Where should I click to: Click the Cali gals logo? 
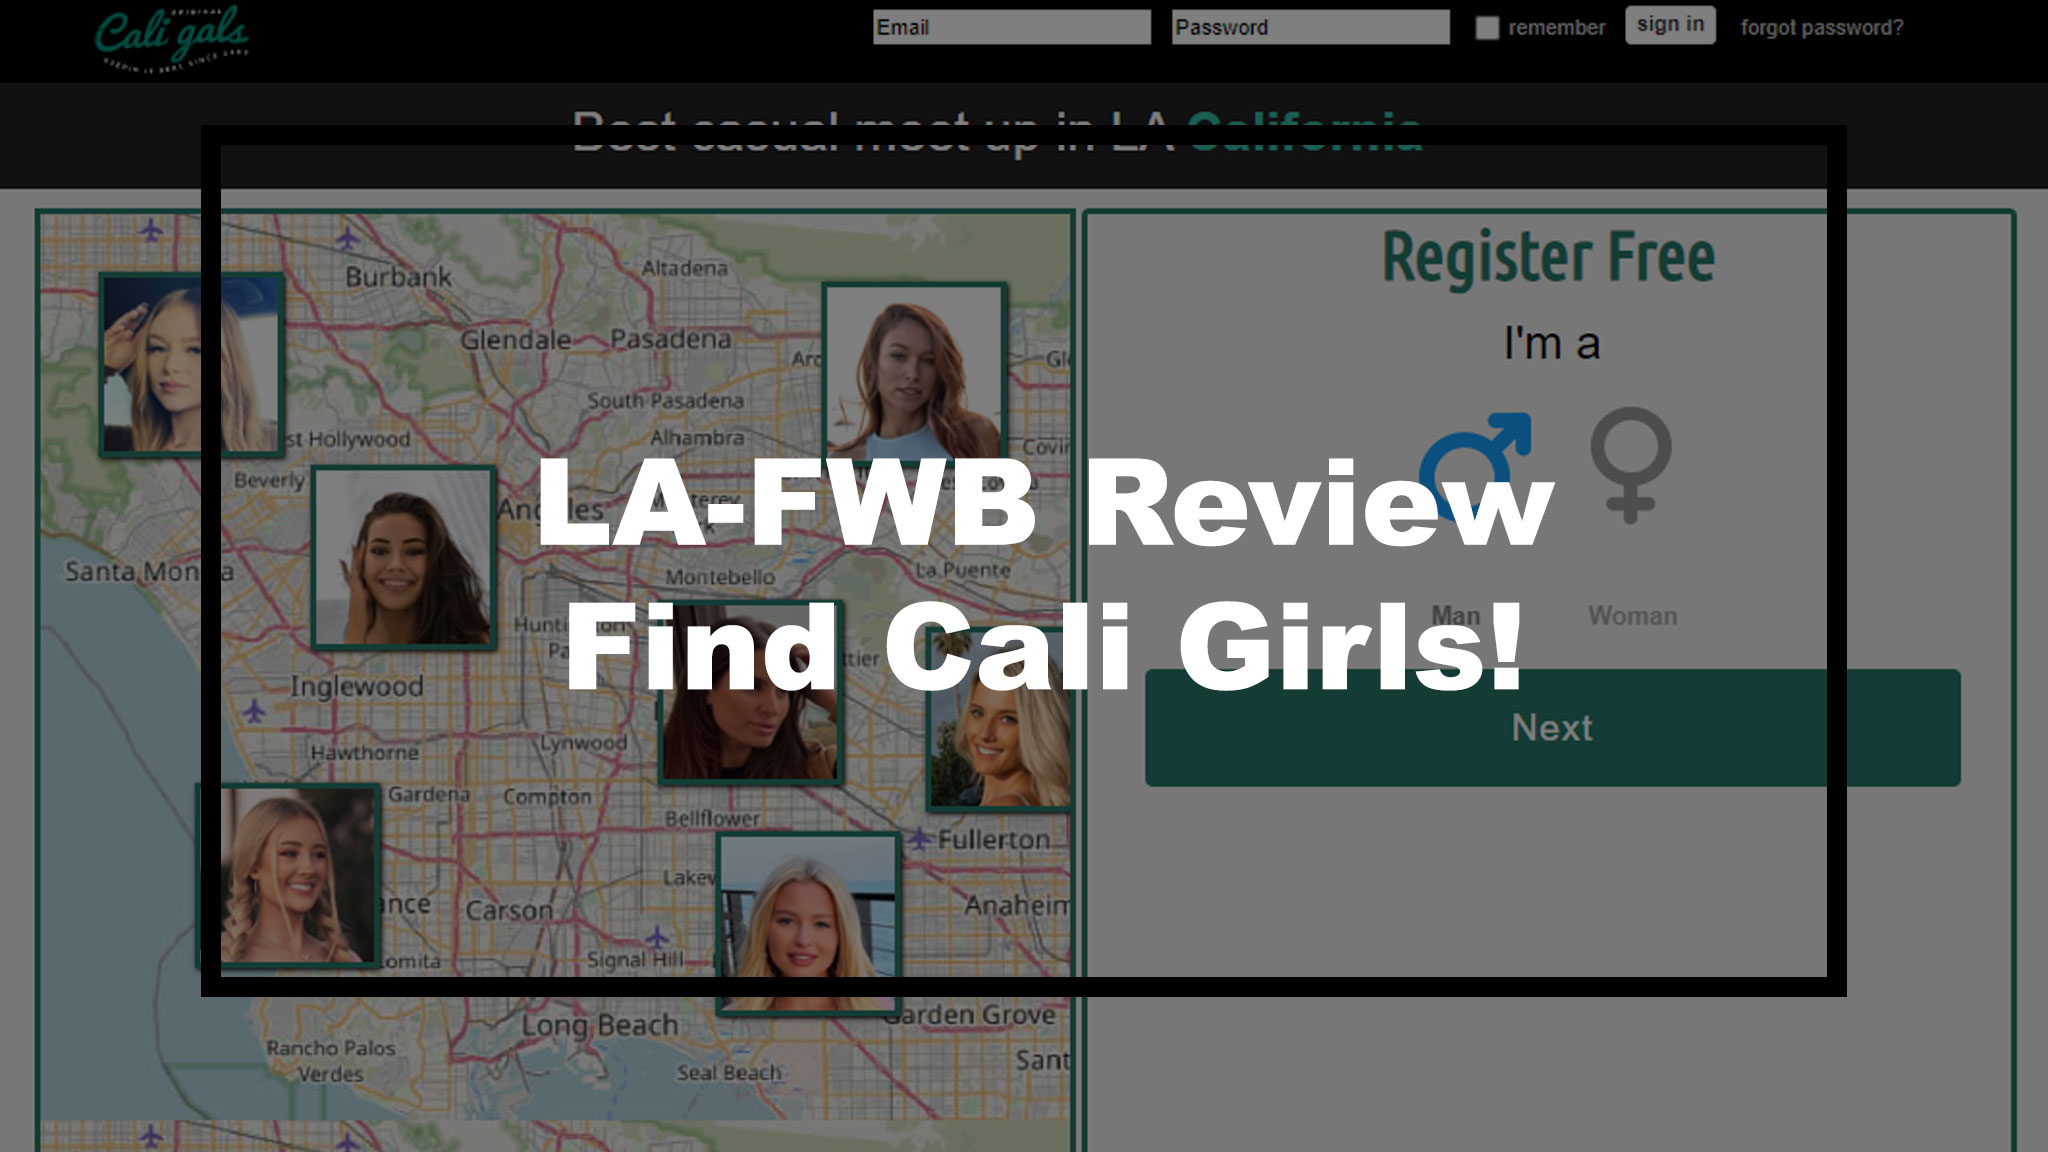pos(170,35)
